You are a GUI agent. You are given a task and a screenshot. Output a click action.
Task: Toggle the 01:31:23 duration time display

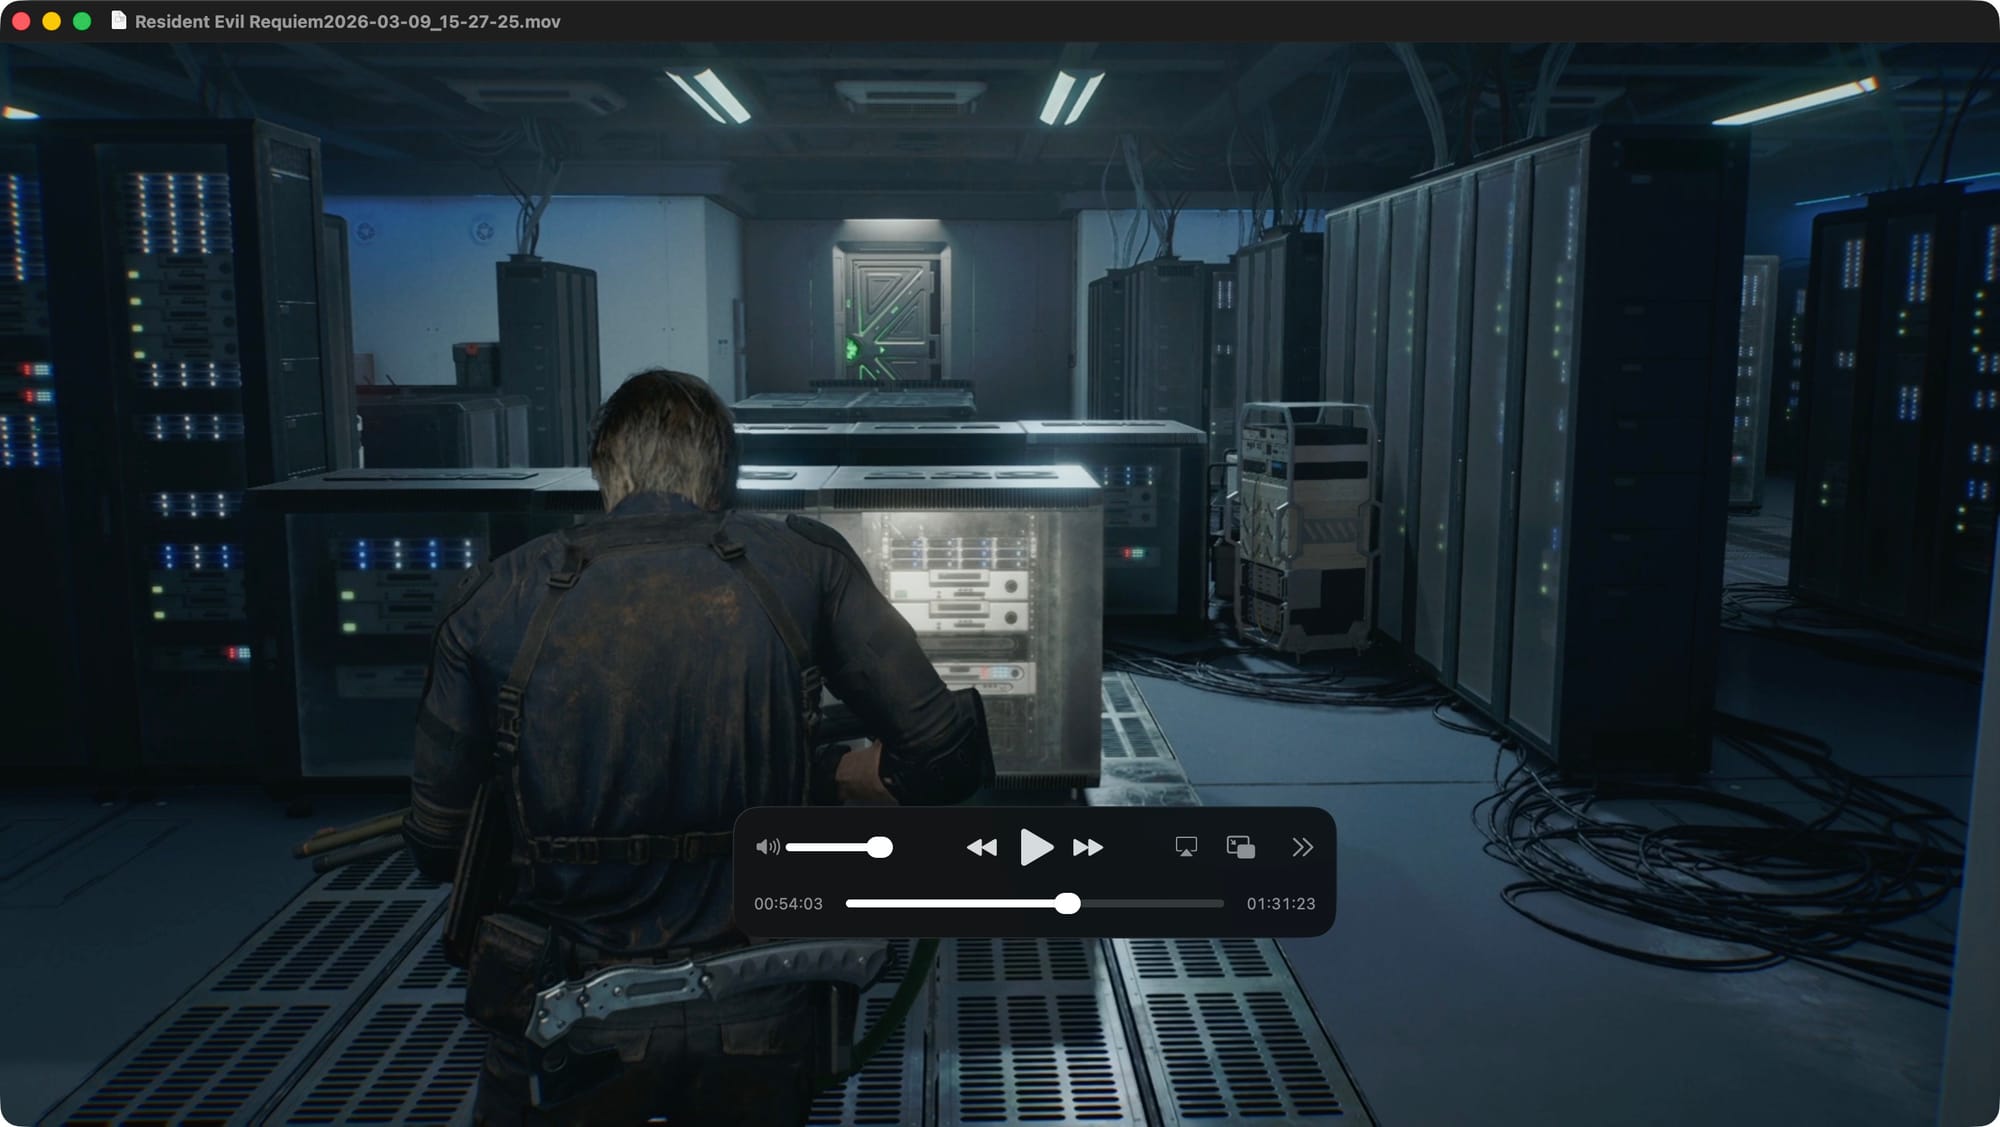(x=1280, y=903)
